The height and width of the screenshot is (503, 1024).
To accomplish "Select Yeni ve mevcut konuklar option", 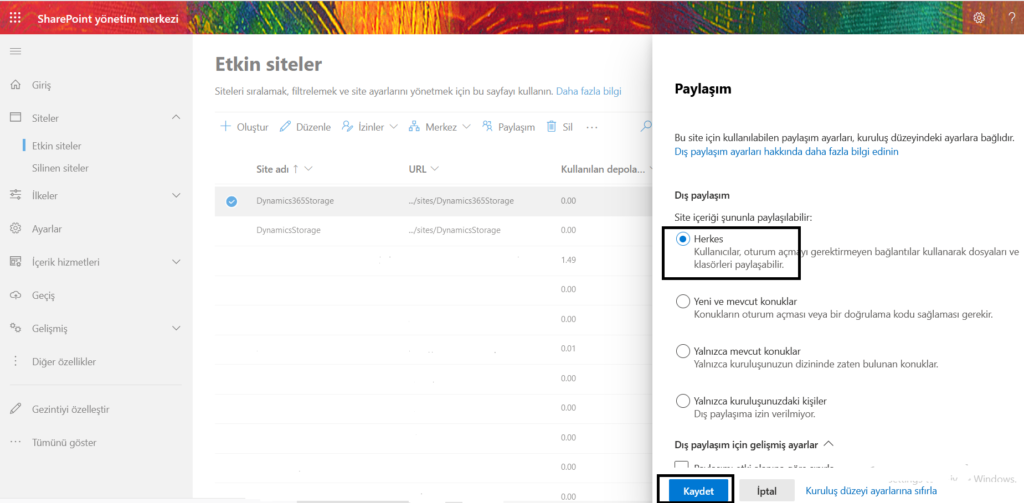I will (682, 302).
